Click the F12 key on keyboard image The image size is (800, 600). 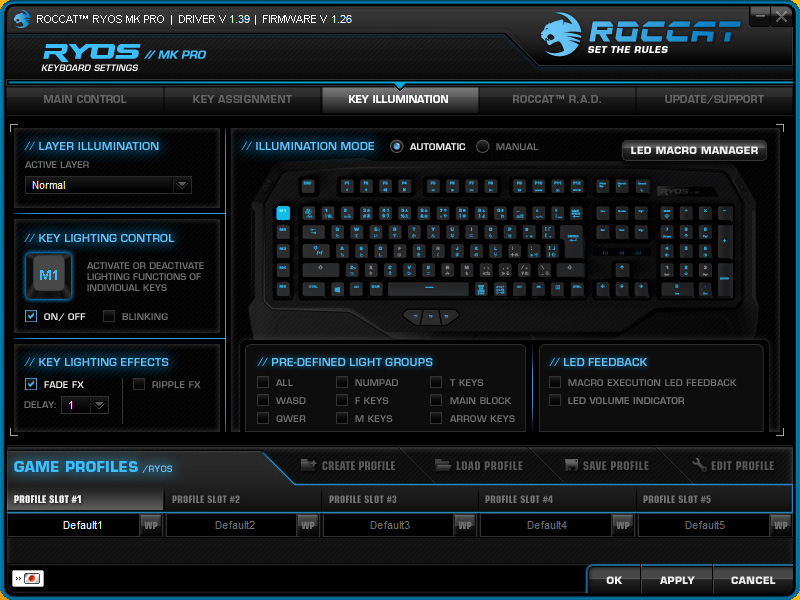click(x=577, y=185)
